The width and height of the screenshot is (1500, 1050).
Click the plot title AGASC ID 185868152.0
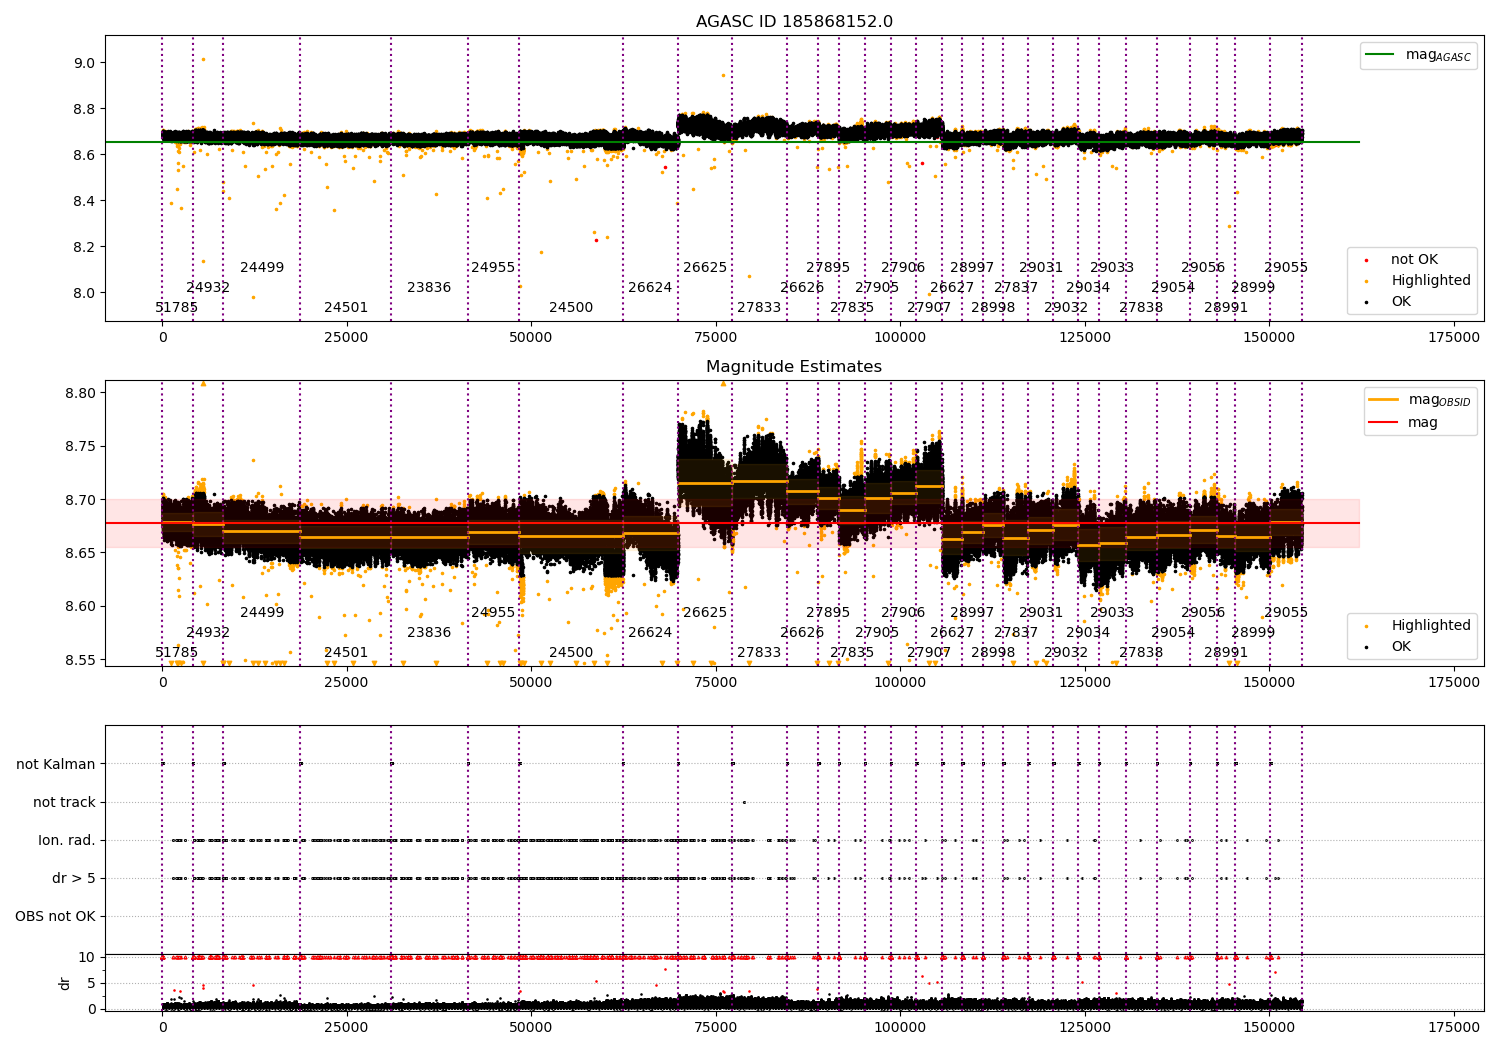coord(794,22)
